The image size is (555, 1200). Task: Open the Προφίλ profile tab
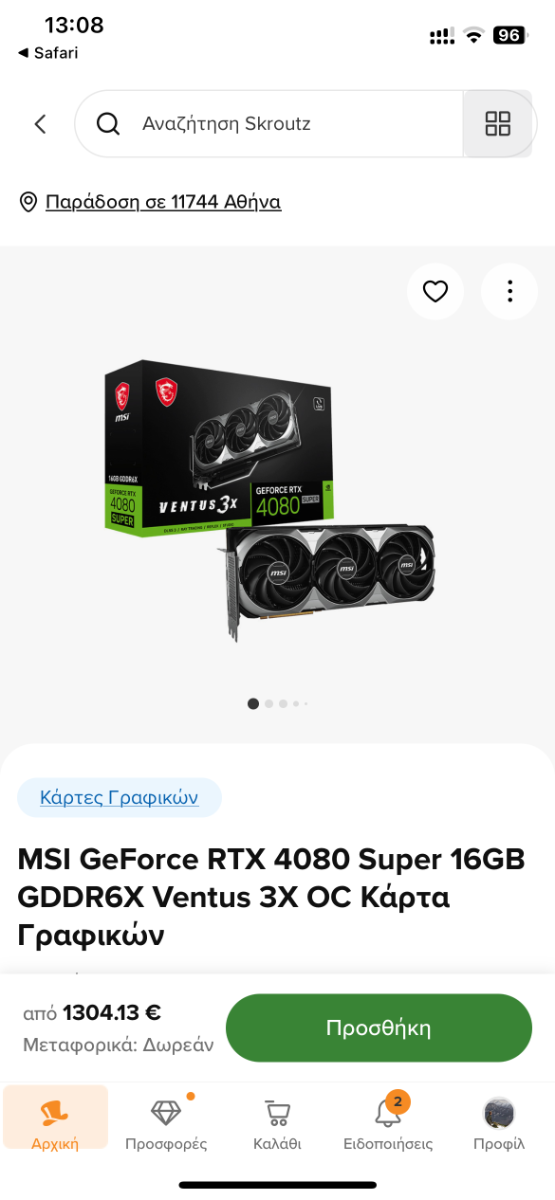pyautogui.click(x=499, y=1125)
